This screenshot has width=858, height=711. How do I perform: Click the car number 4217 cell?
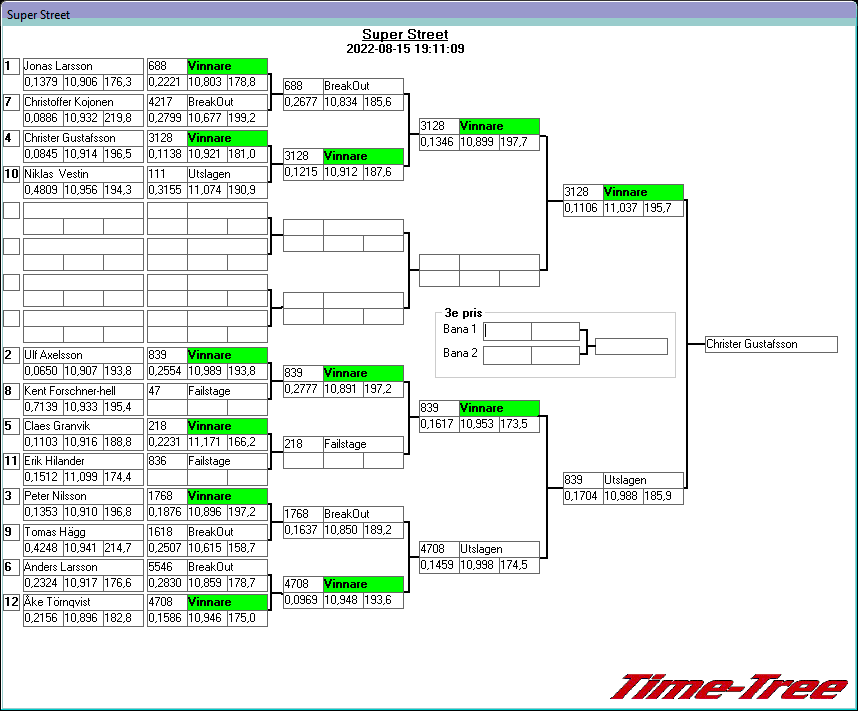click(166, 102)
